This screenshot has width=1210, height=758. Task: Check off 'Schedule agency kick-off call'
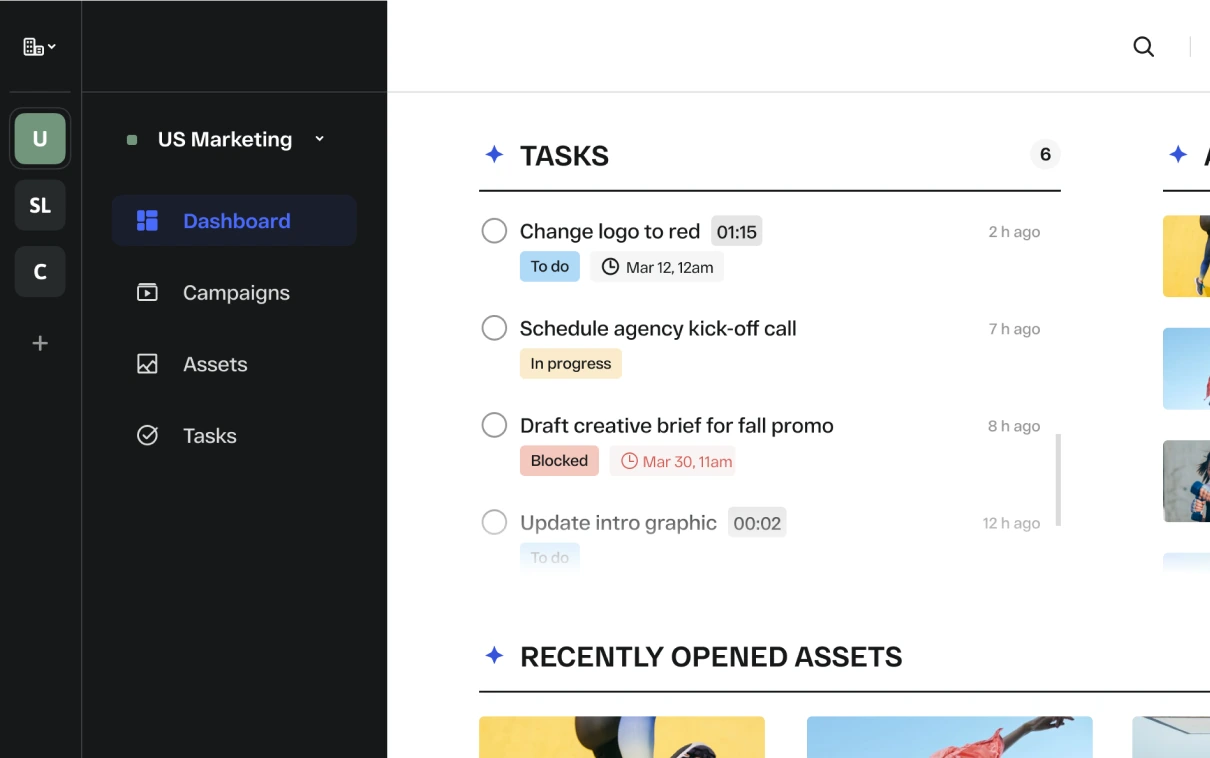pos(494,327)
